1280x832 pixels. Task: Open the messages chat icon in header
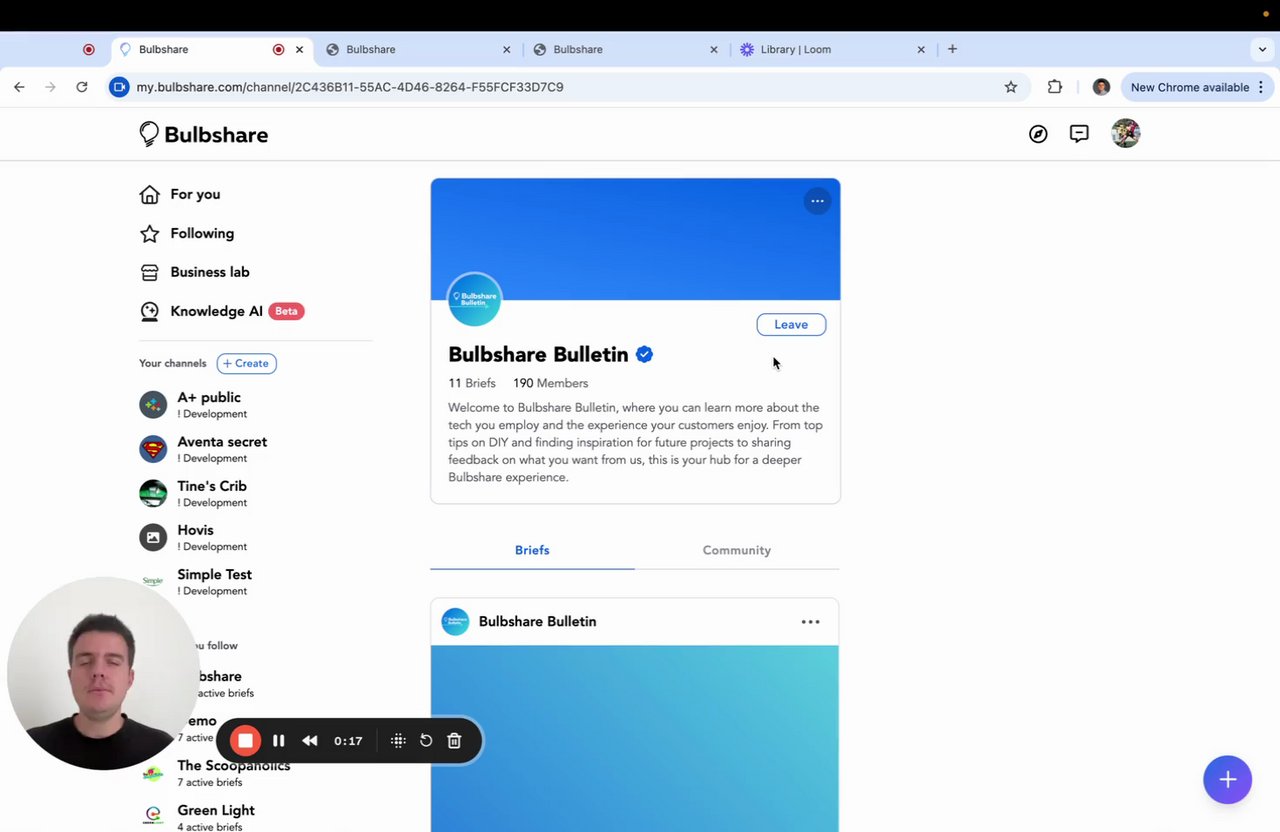pos(1079,134)
